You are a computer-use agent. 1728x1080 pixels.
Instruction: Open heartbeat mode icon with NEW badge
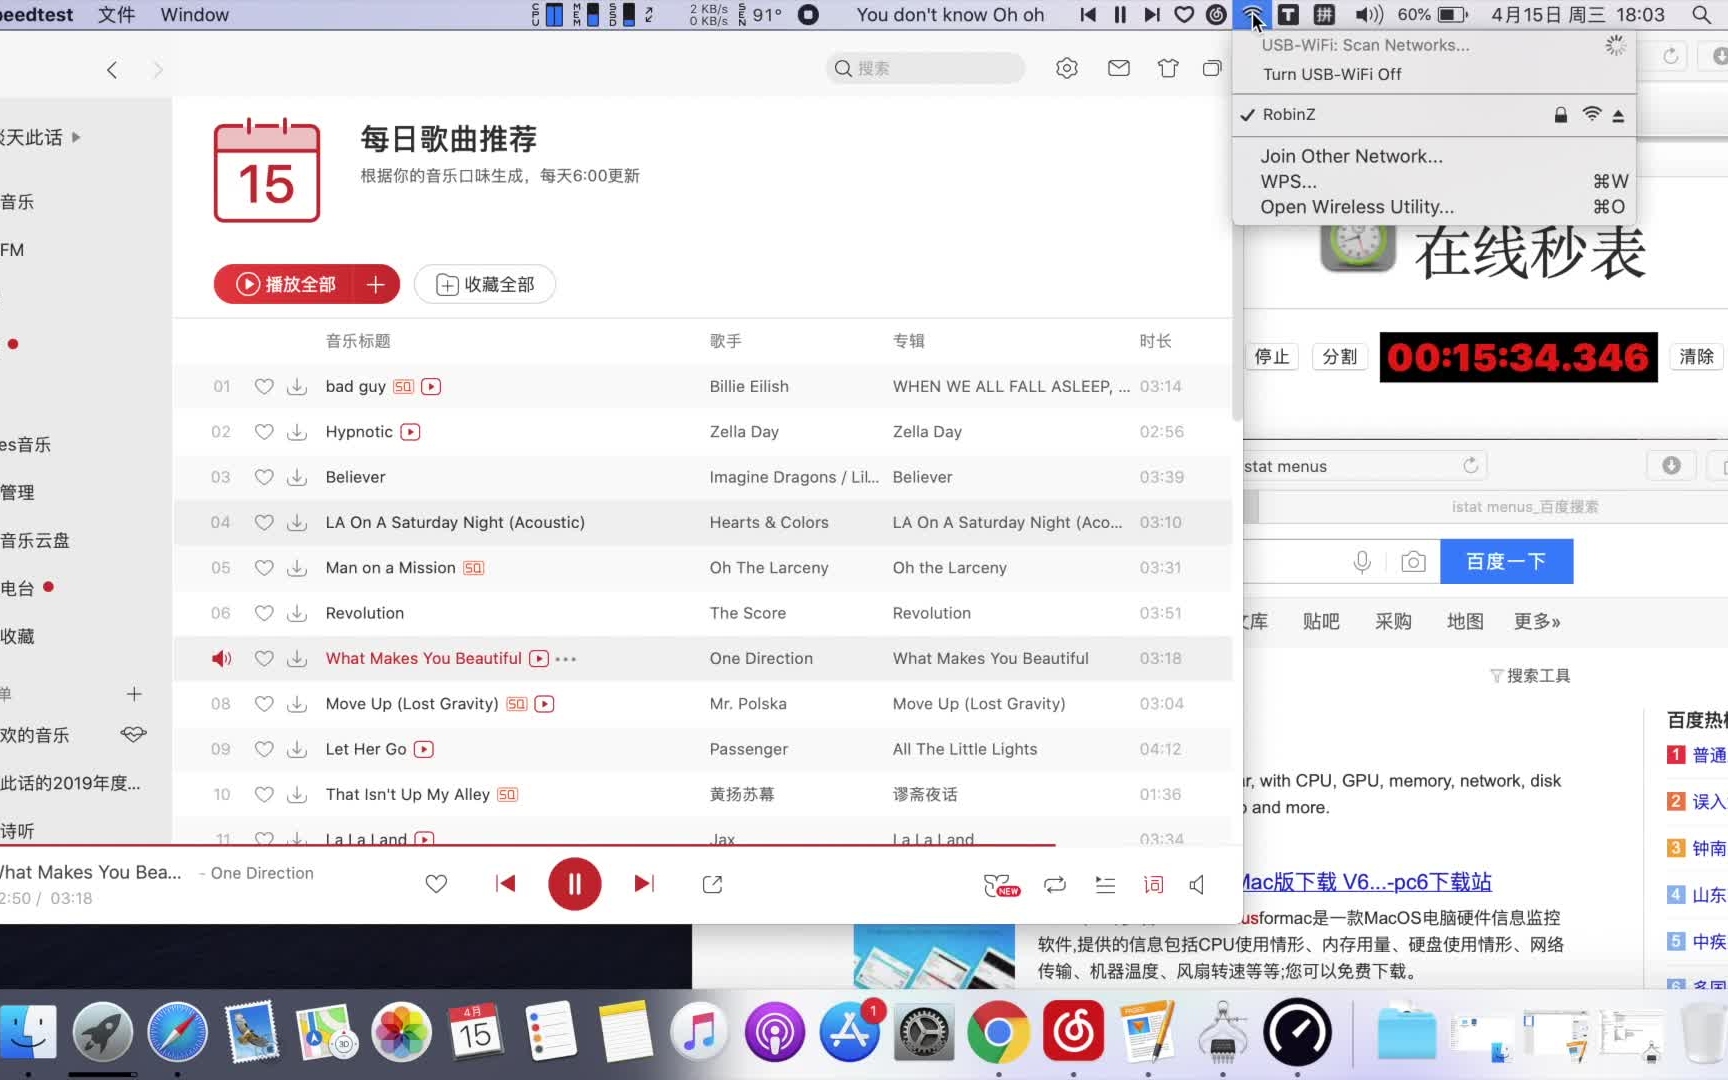tap(1001, 885)
